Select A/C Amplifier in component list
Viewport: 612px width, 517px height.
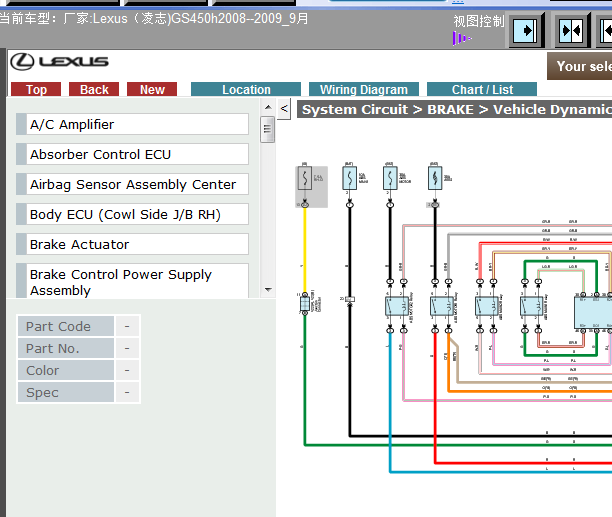(x=132, y=124)
